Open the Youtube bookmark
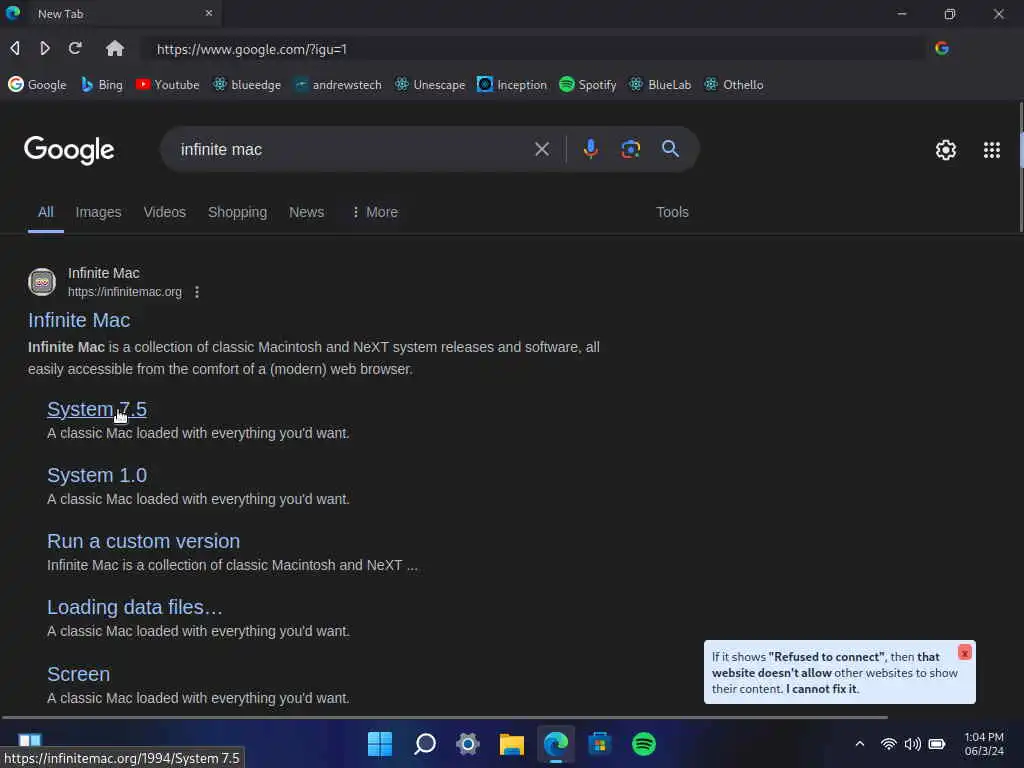The image size is (1024, 768). 167,84
